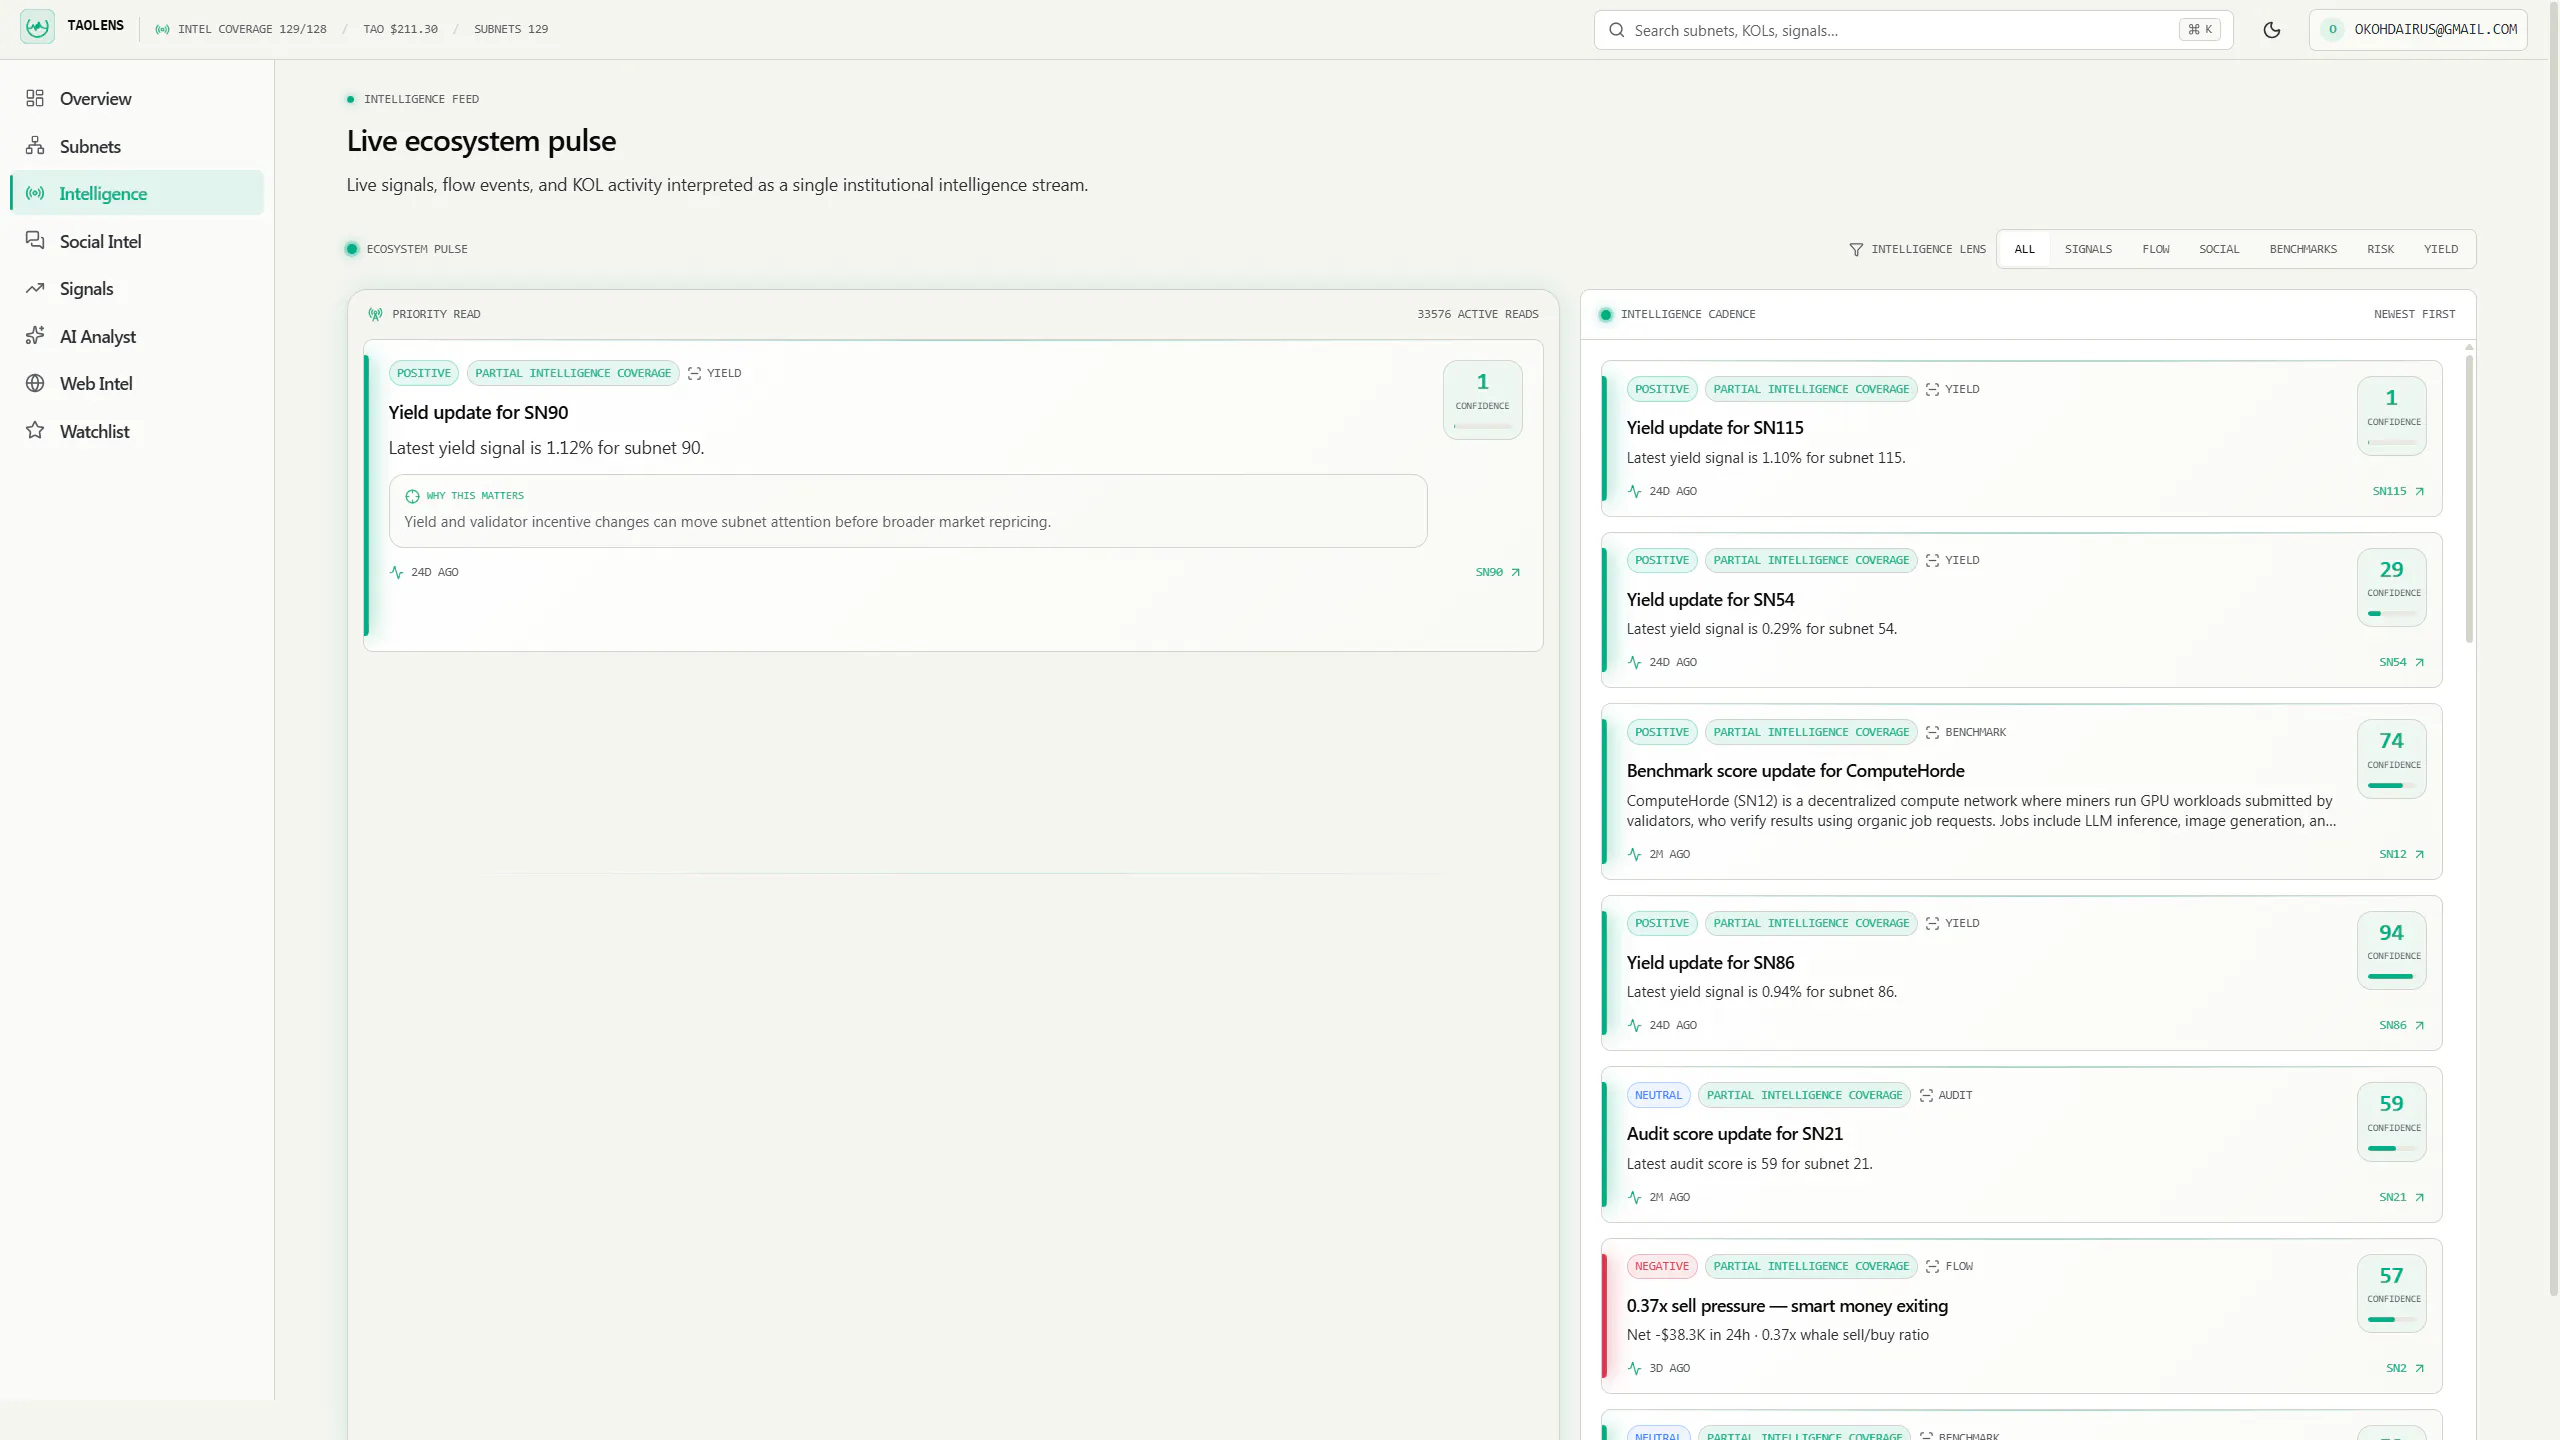Click scan icon beside AUDIT tag
Screen dimensions: 2560x1440
pos(1926,1096)
